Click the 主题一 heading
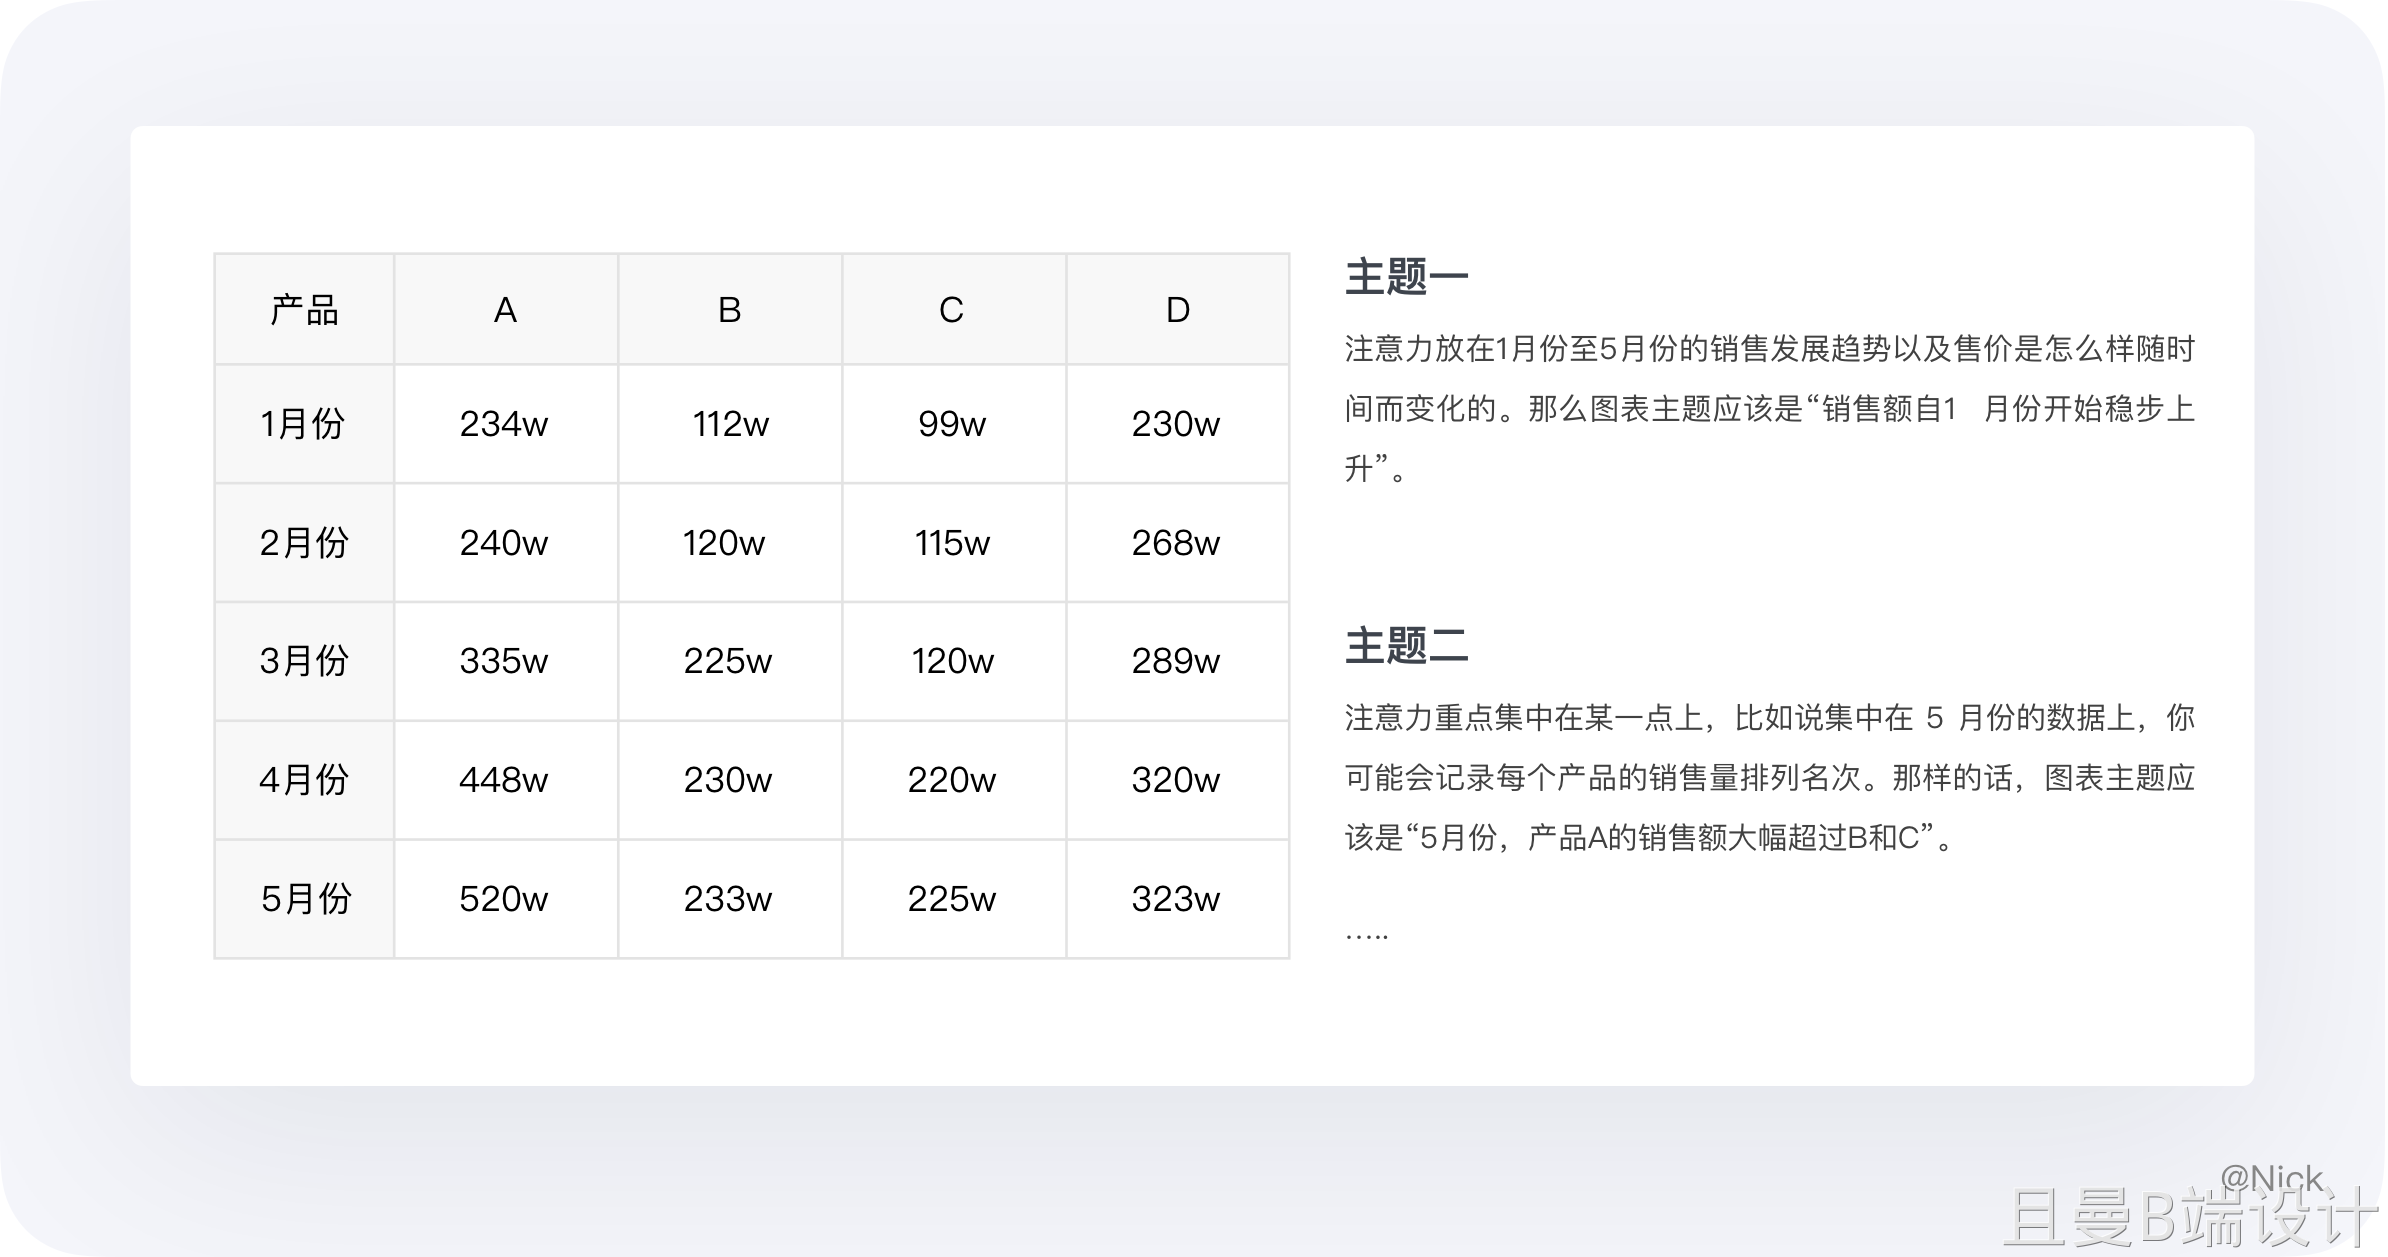This screenshot has height=1257, width=2388. point(1406,277)
